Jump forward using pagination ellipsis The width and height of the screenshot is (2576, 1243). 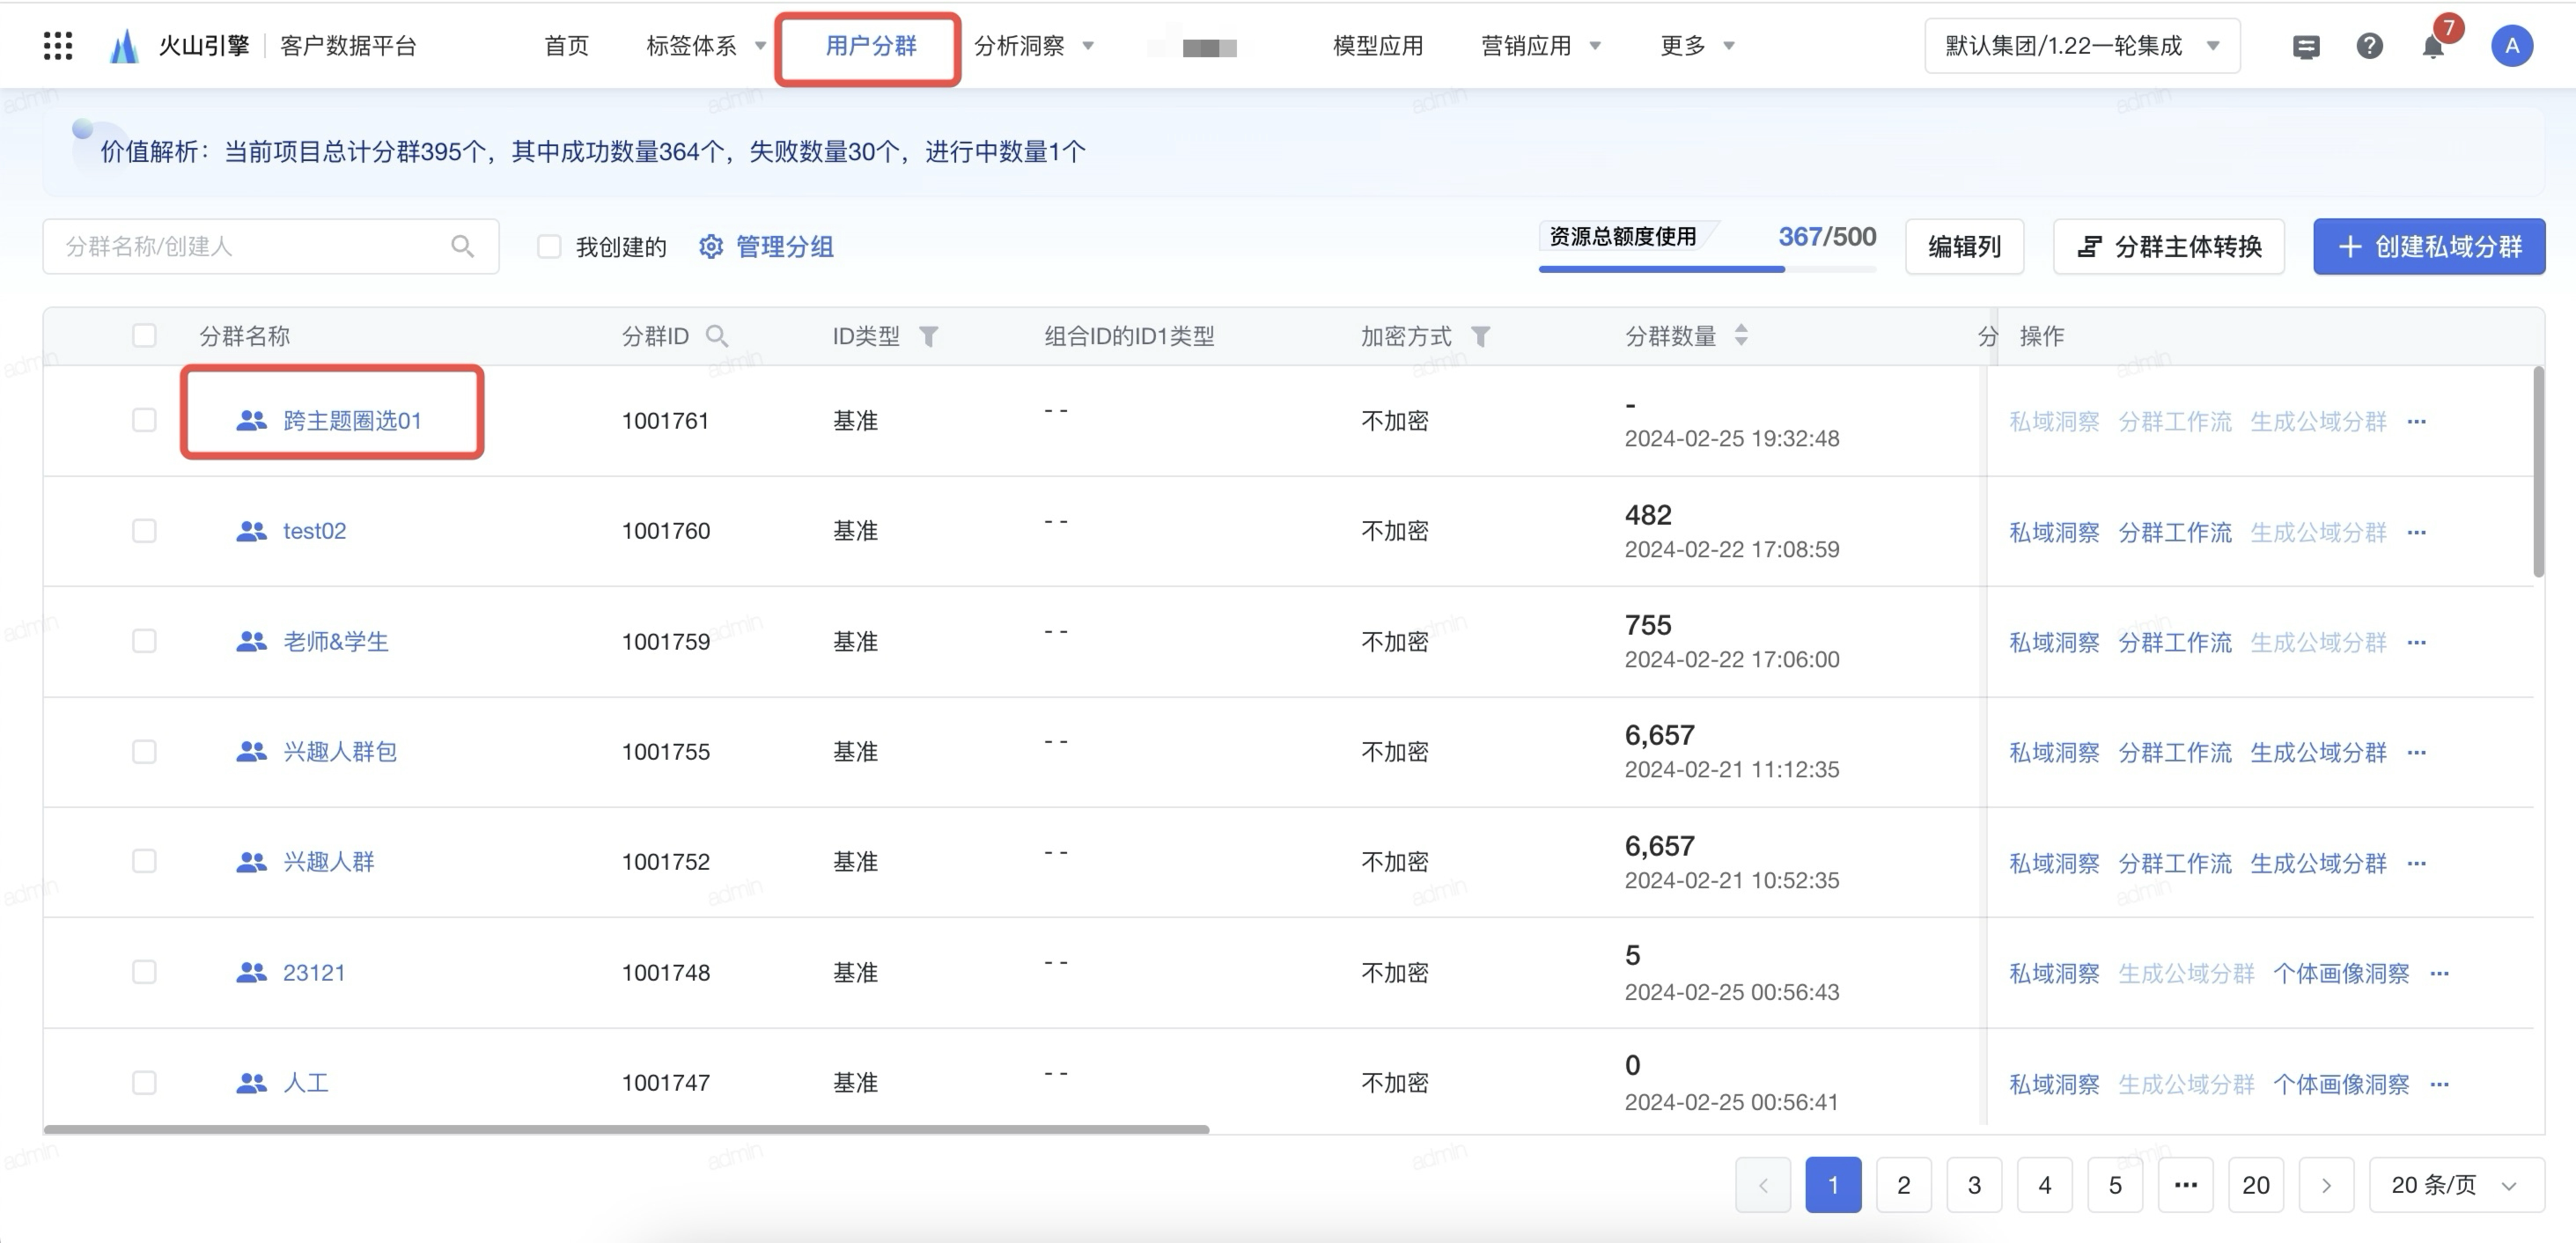pyautogui.click(x=2186, y=1185)
